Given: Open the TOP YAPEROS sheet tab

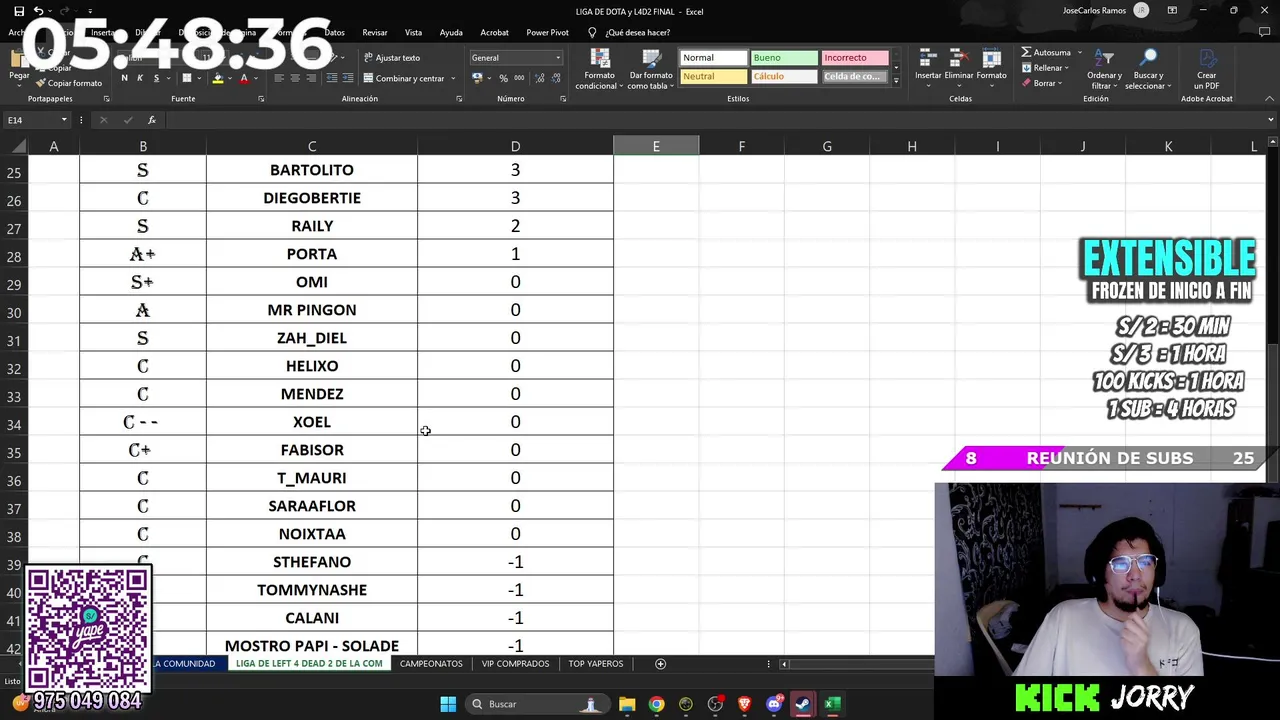Looking at the screenshot, I should coord(596,664).
